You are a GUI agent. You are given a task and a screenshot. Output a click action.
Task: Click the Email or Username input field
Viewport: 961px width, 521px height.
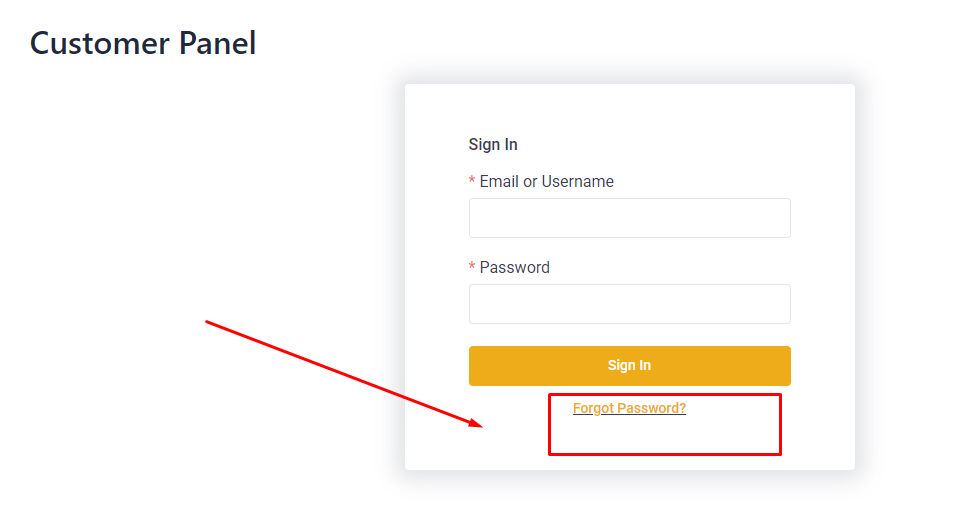[x=629, y=218]
